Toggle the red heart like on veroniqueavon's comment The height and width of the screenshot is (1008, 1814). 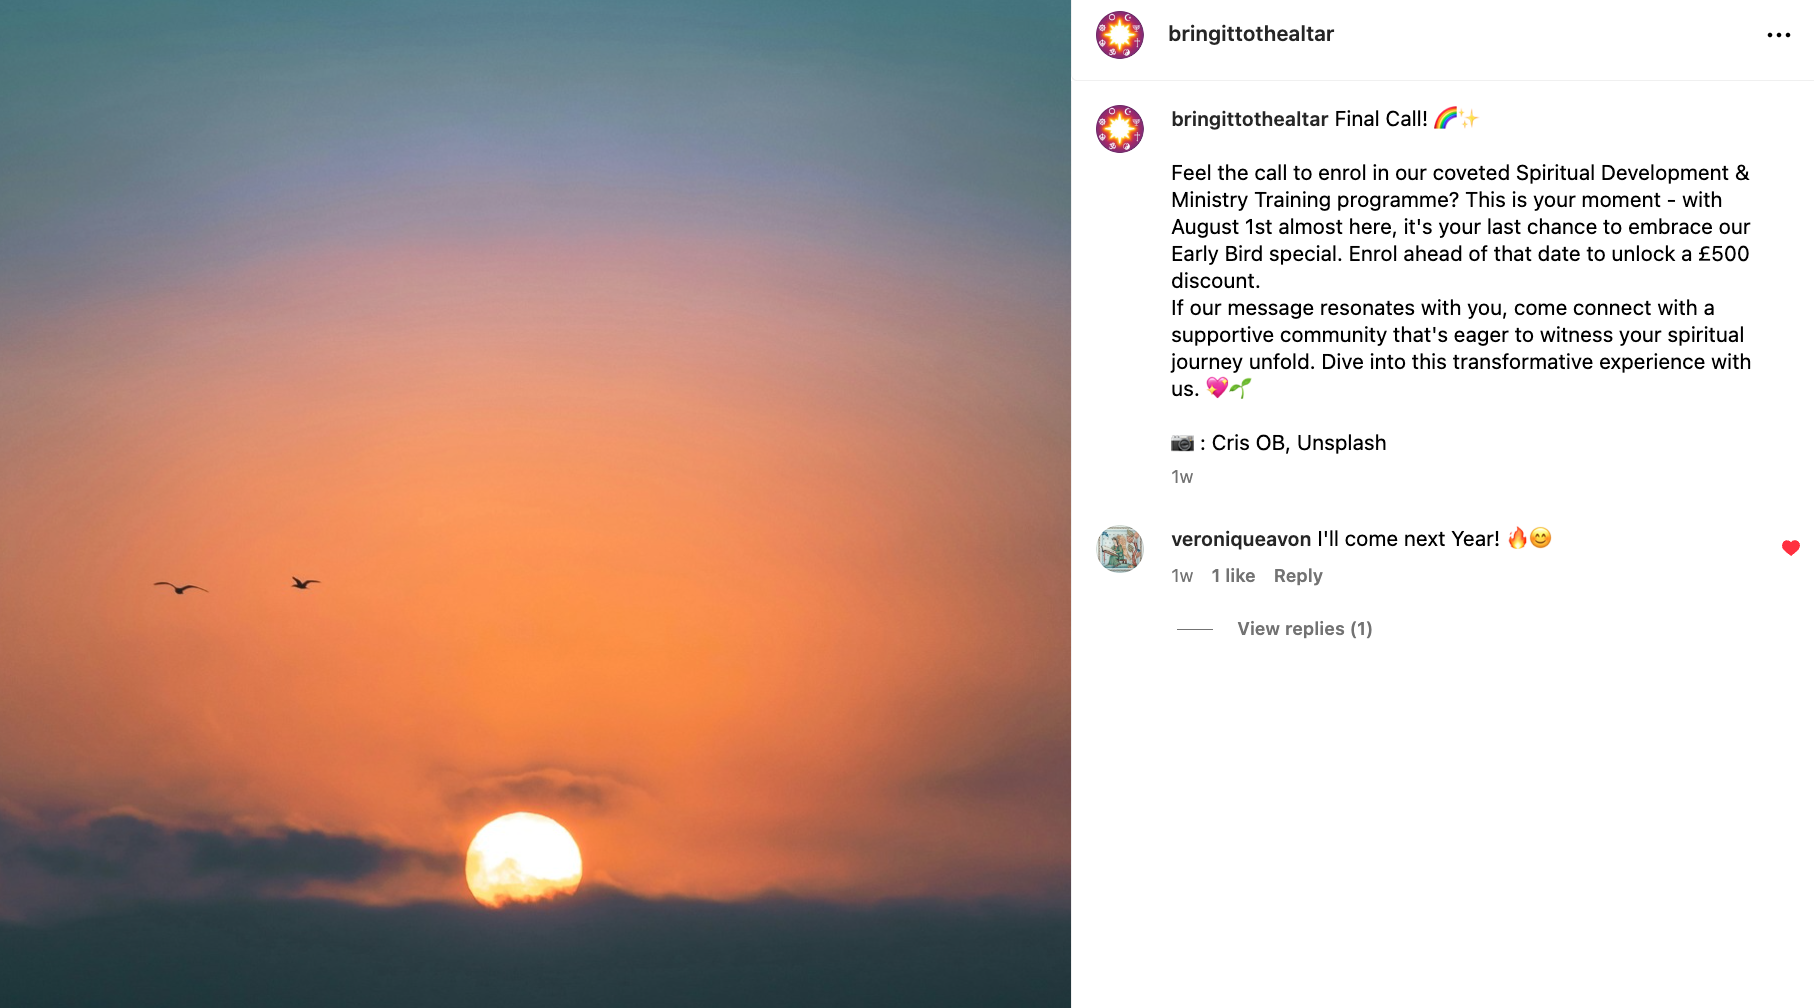(1790, 548)
